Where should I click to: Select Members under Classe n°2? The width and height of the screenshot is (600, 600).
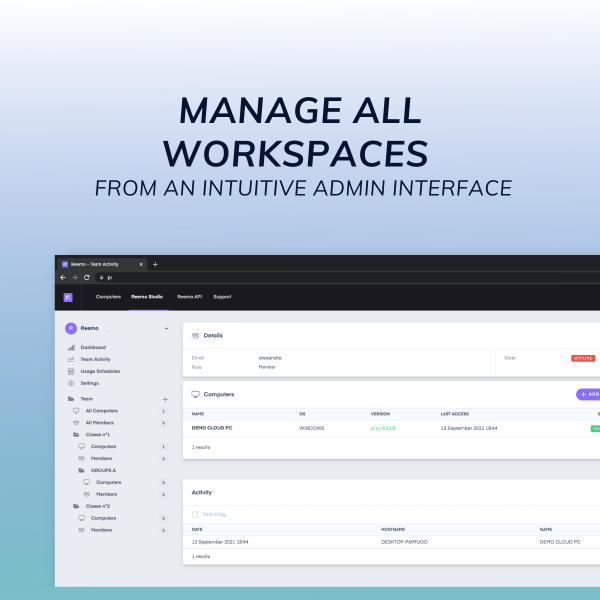102,530
